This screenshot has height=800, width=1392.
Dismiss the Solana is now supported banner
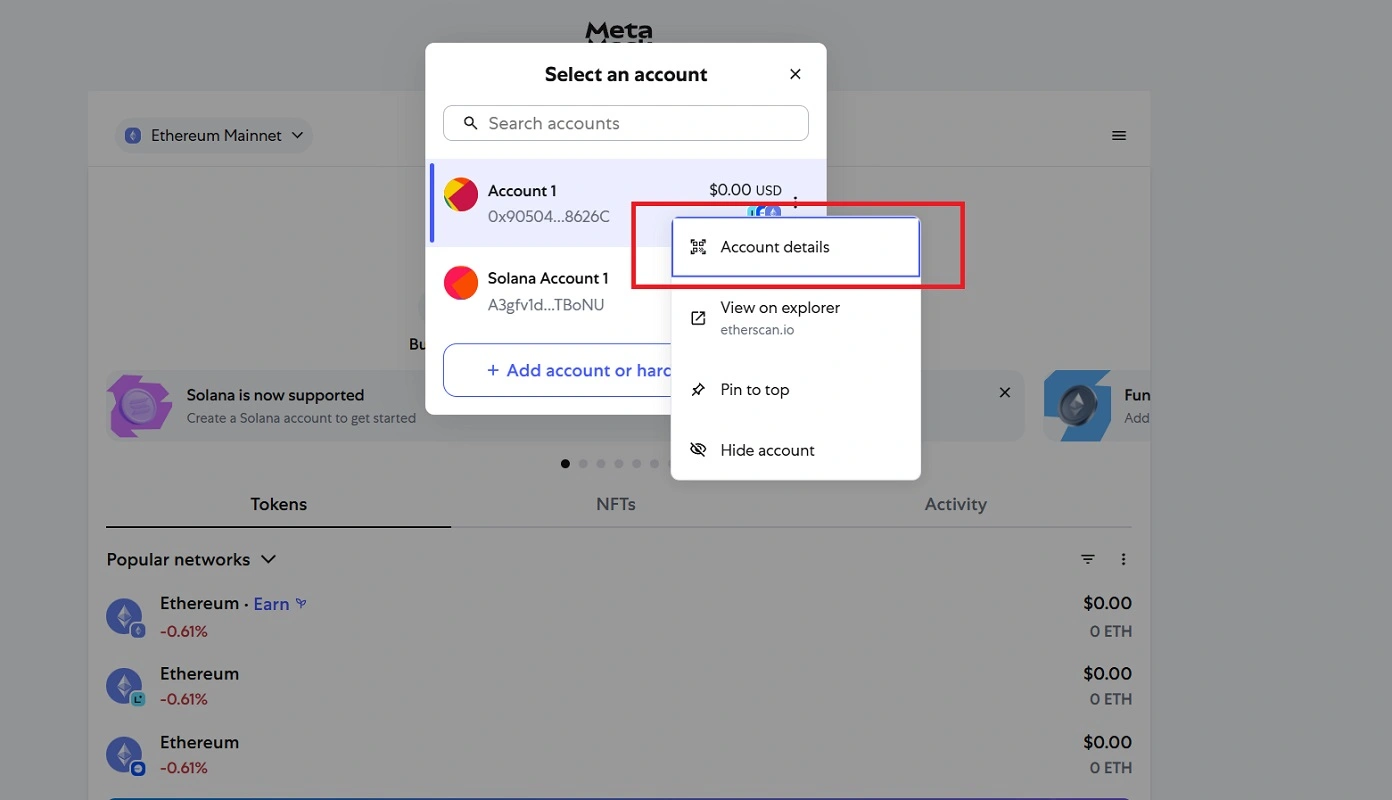point(1005,393)
